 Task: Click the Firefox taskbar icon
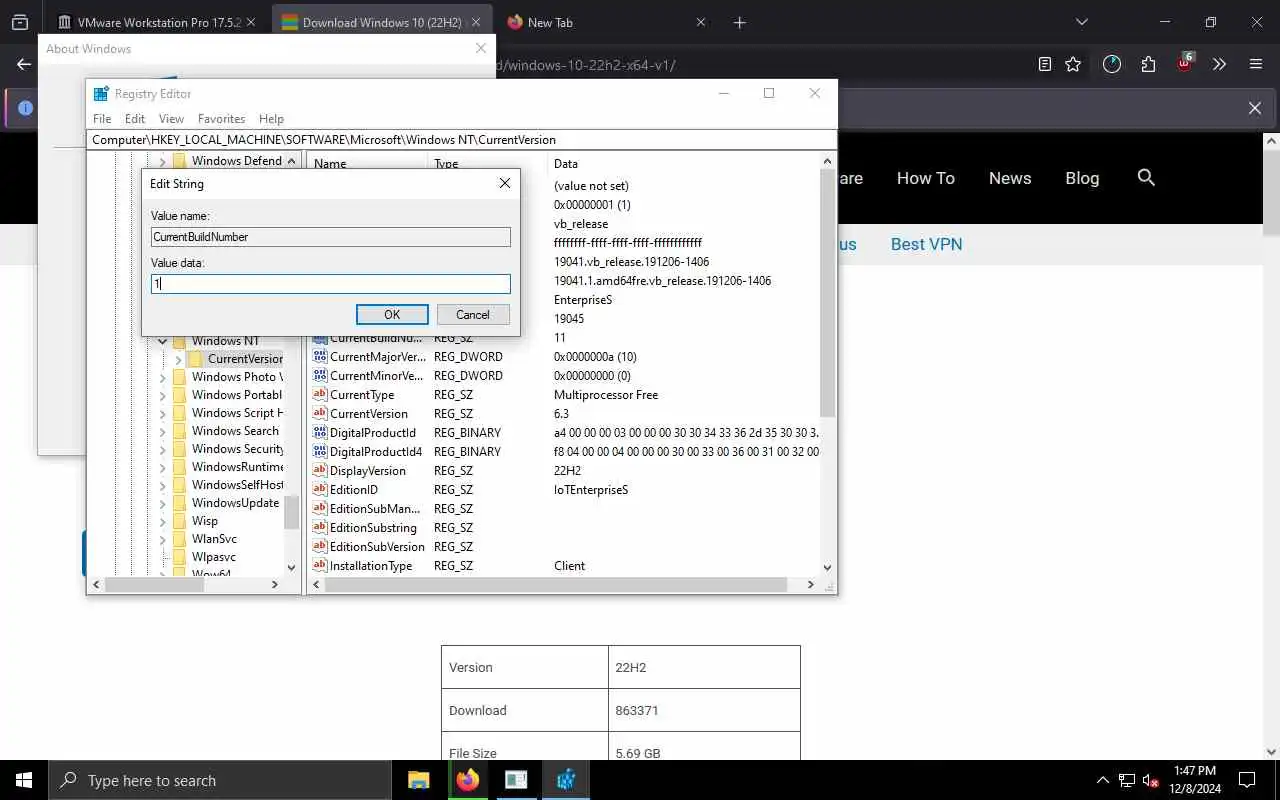(x=467, y=780)
